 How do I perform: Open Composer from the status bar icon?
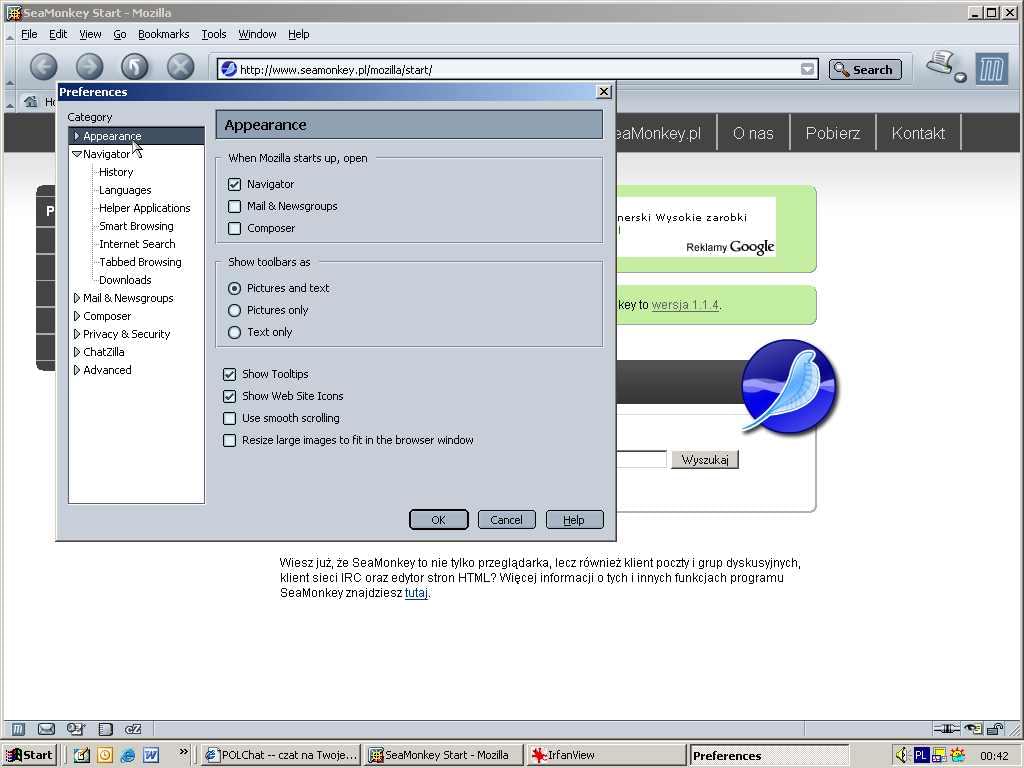[75, 729]
